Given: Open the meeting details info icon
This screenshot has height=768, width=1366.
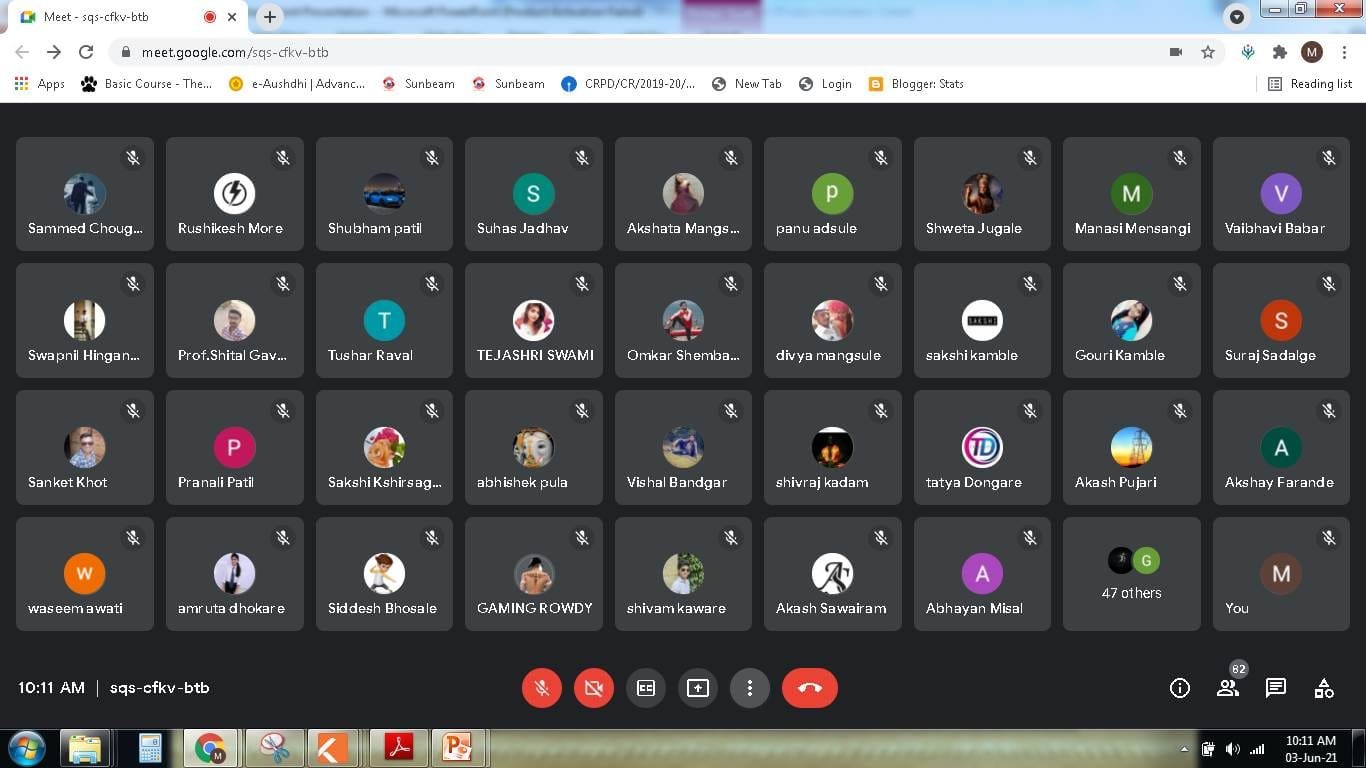Looking at the screenshot, I should (1180, 688).
